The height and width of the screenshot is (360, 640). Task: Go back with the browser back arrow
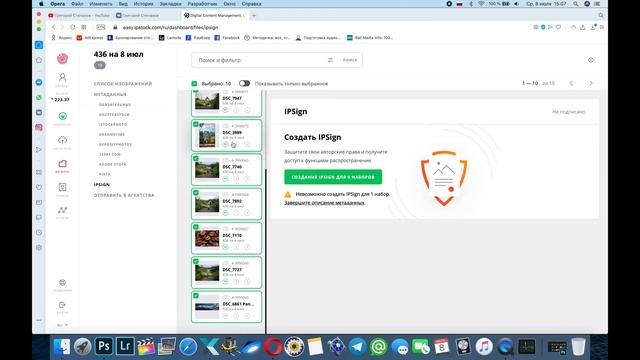53,27
